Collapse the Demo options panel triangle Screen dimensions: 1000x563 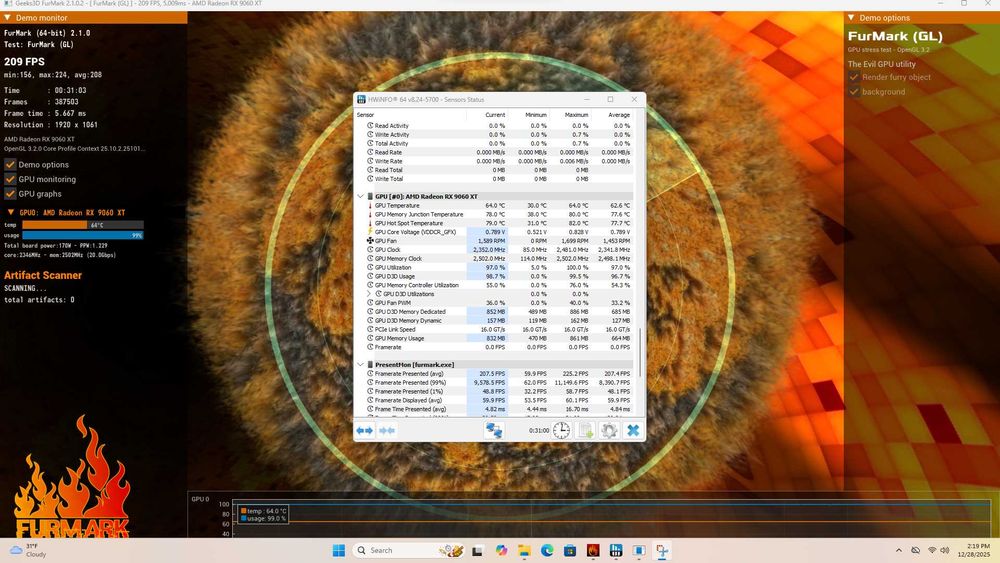[x=851, y=18]
